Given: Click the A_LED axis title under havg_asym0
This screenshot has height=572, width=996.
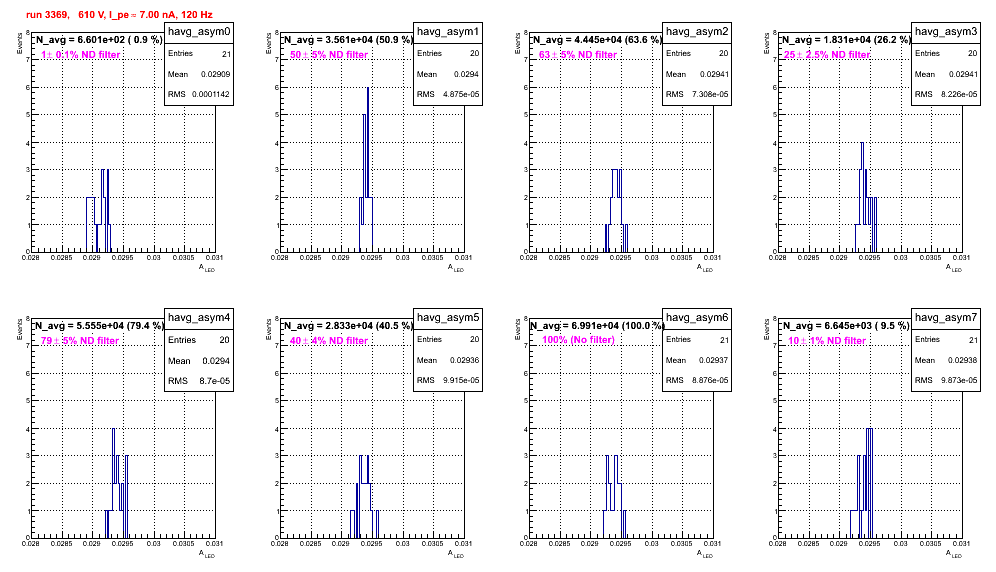Looking at the screenshot, I should click(207, 268).
